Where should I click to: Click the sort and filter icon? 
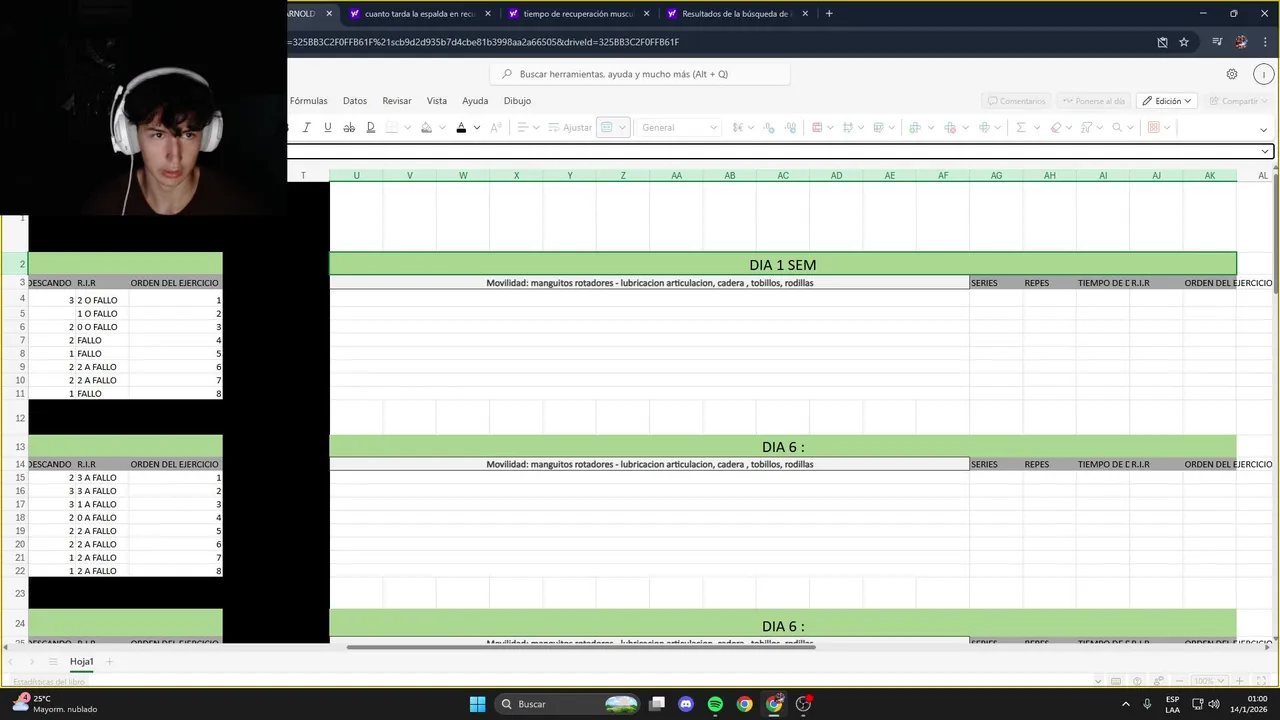1087,128
